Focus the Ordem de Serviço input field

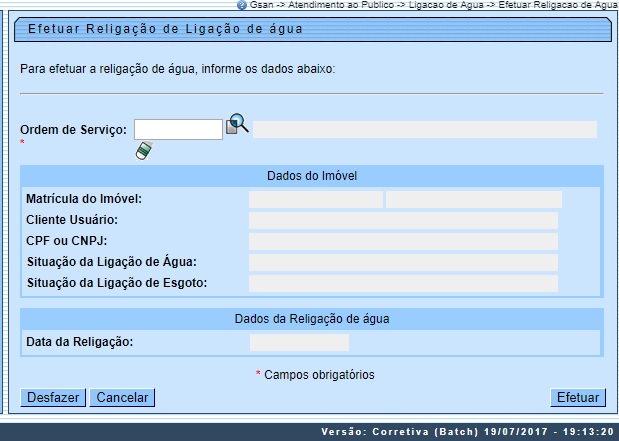coord(178,129)
